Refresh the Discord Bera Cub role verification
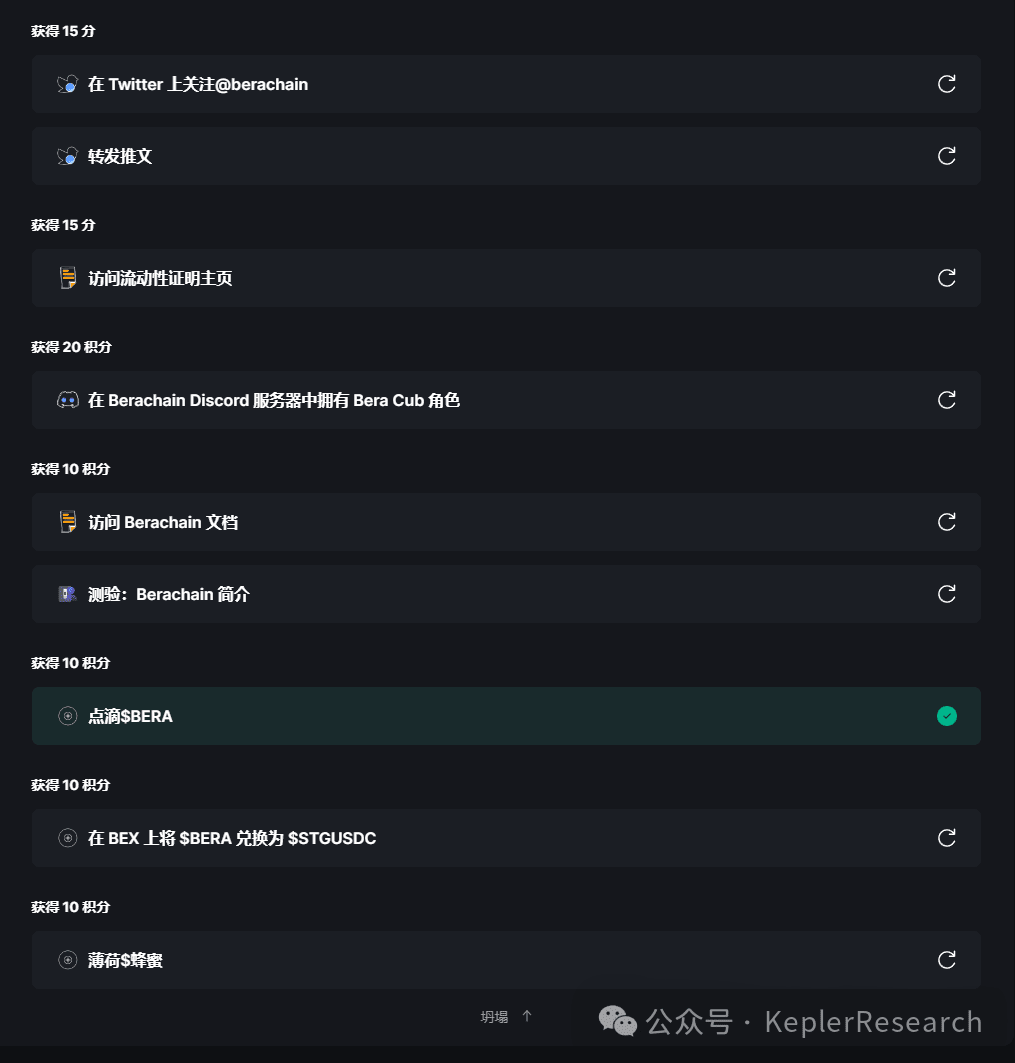Image resolution: width=1015 pixels, height=1063 pixels. coord(946,399)
